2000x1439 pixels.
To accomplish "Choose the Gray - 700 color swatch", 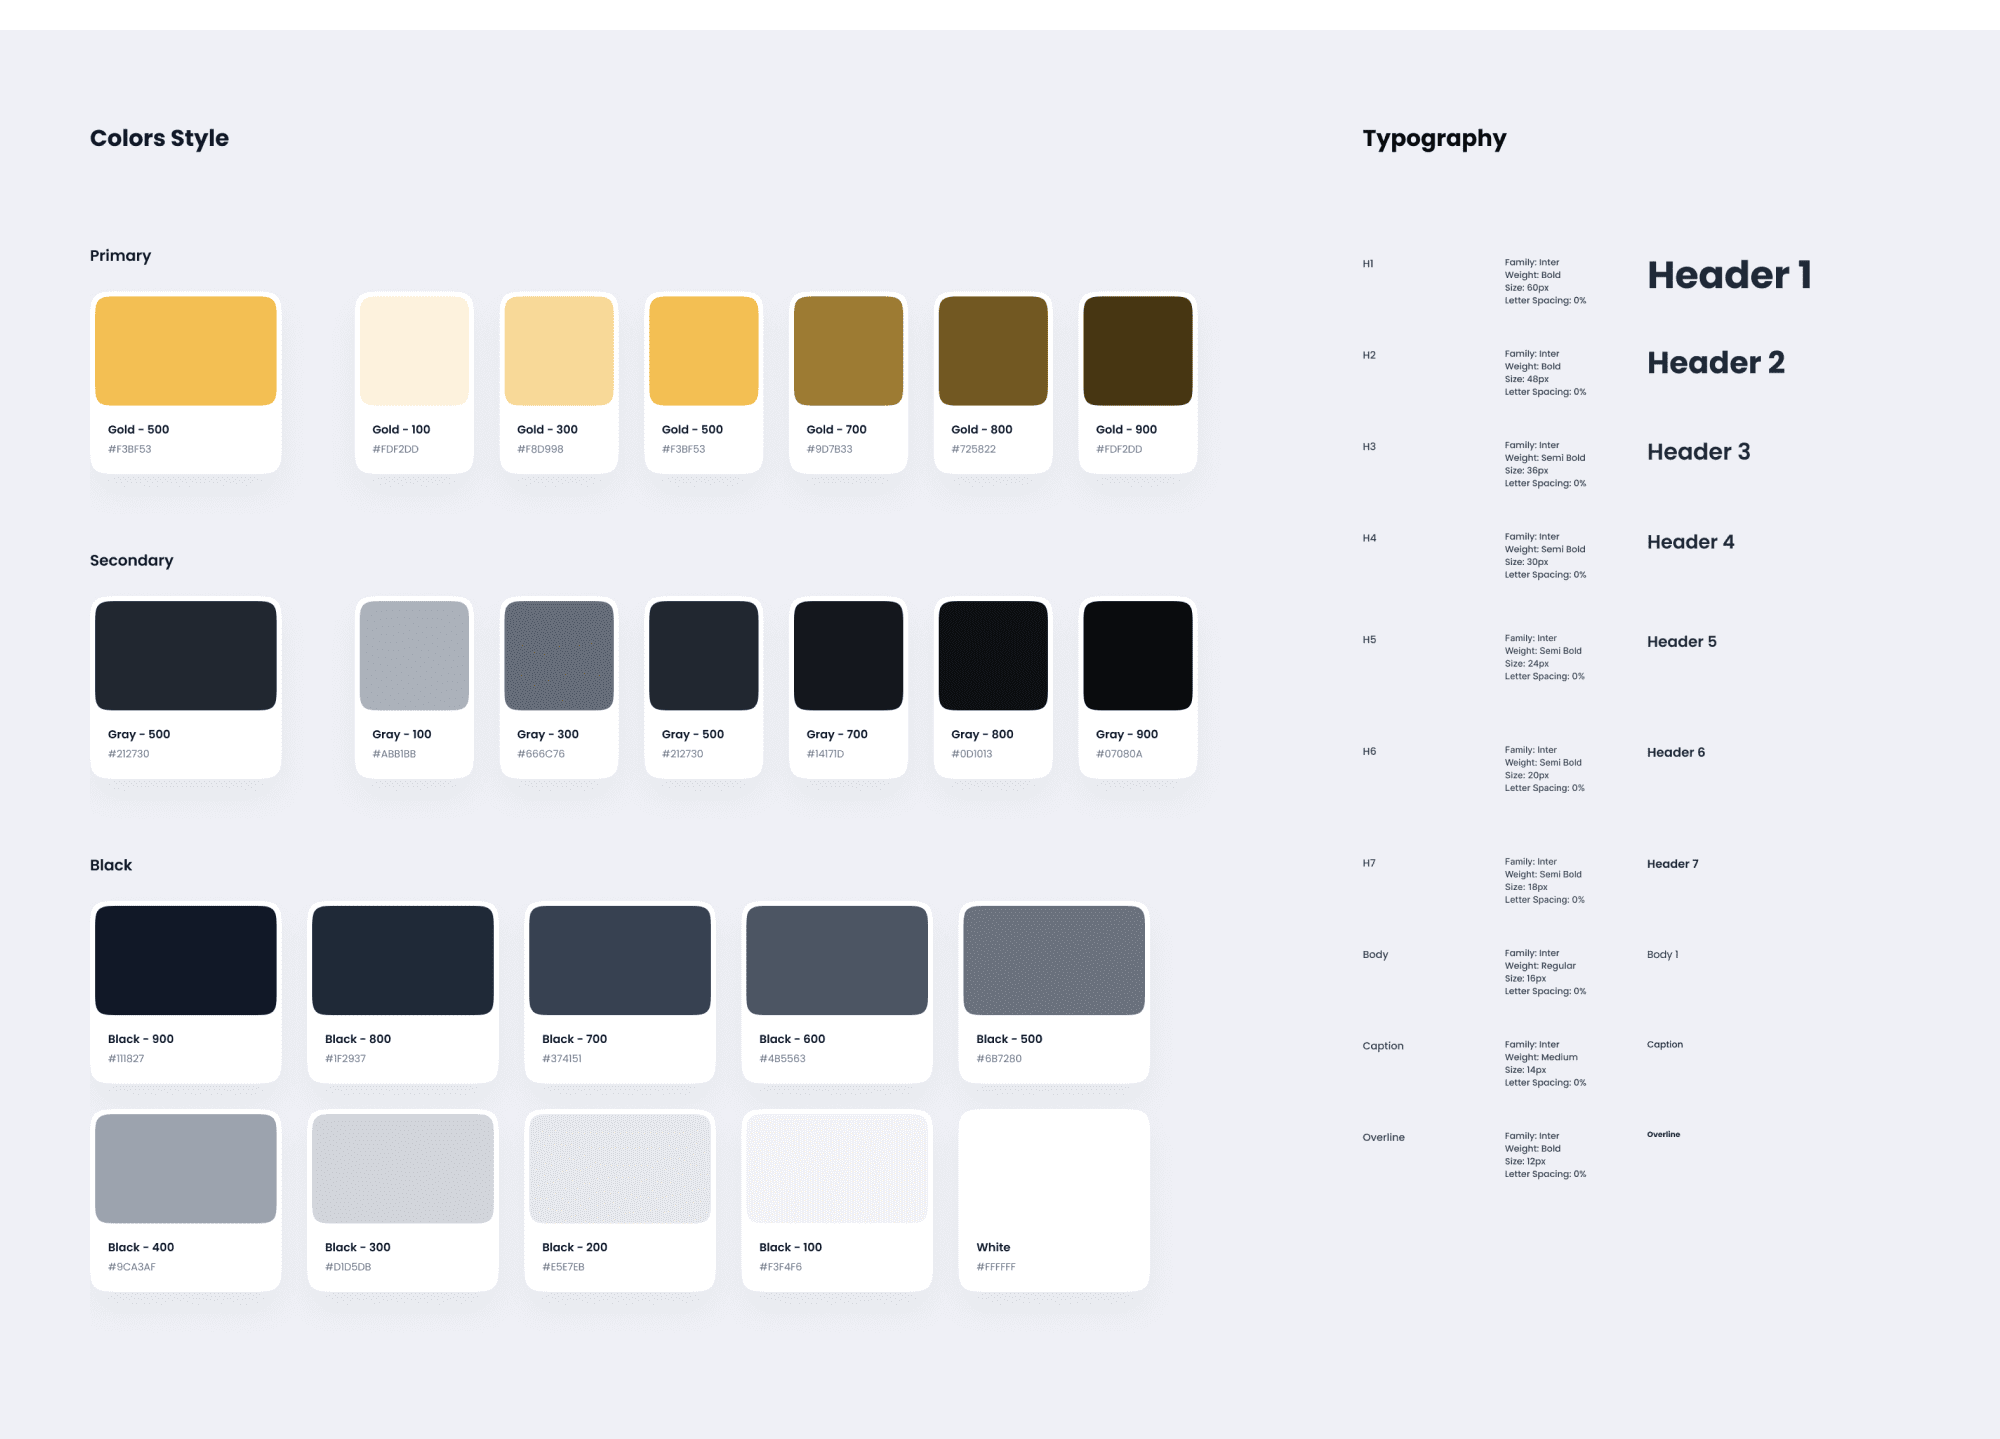I will 848,656.
